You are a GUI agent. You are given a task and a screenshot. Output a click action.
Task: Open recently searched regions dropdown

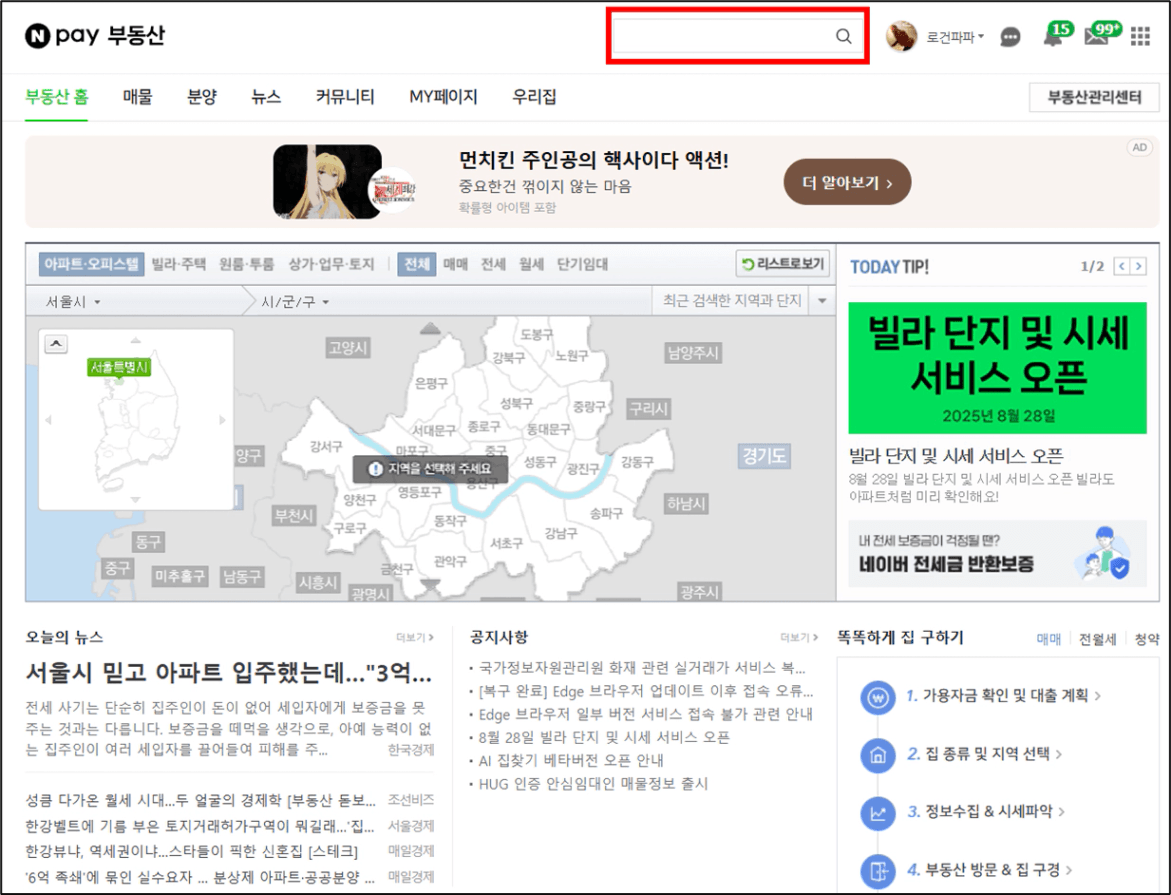[822, 301]
